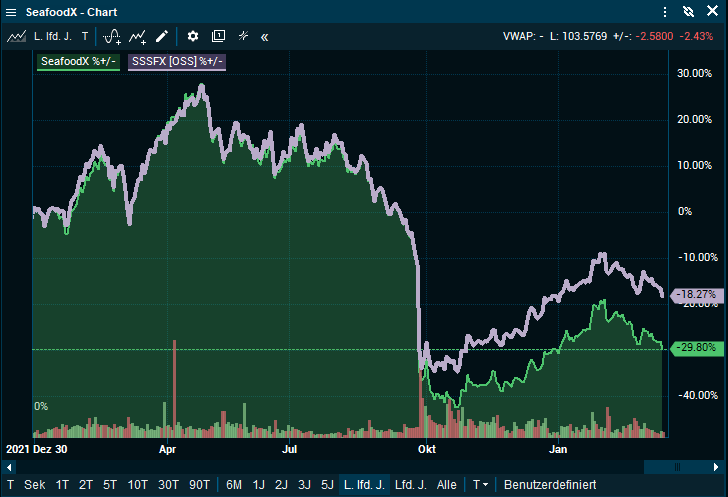Screen dimensions: 728x497
Task: Switch to the 5J time range
Action: coord(327,485)
